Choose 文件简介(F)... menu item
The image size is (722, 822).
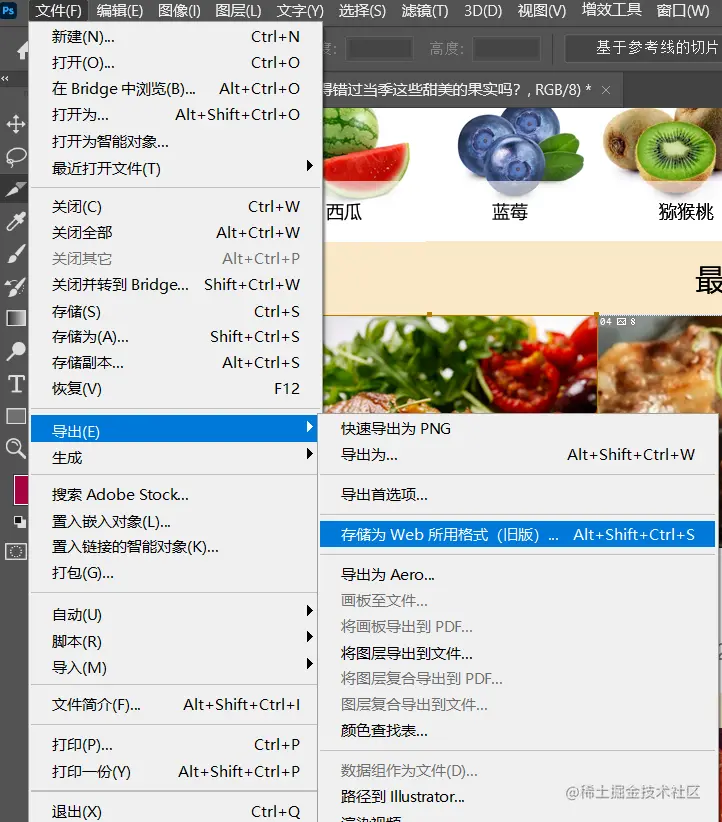pos(176,705)
